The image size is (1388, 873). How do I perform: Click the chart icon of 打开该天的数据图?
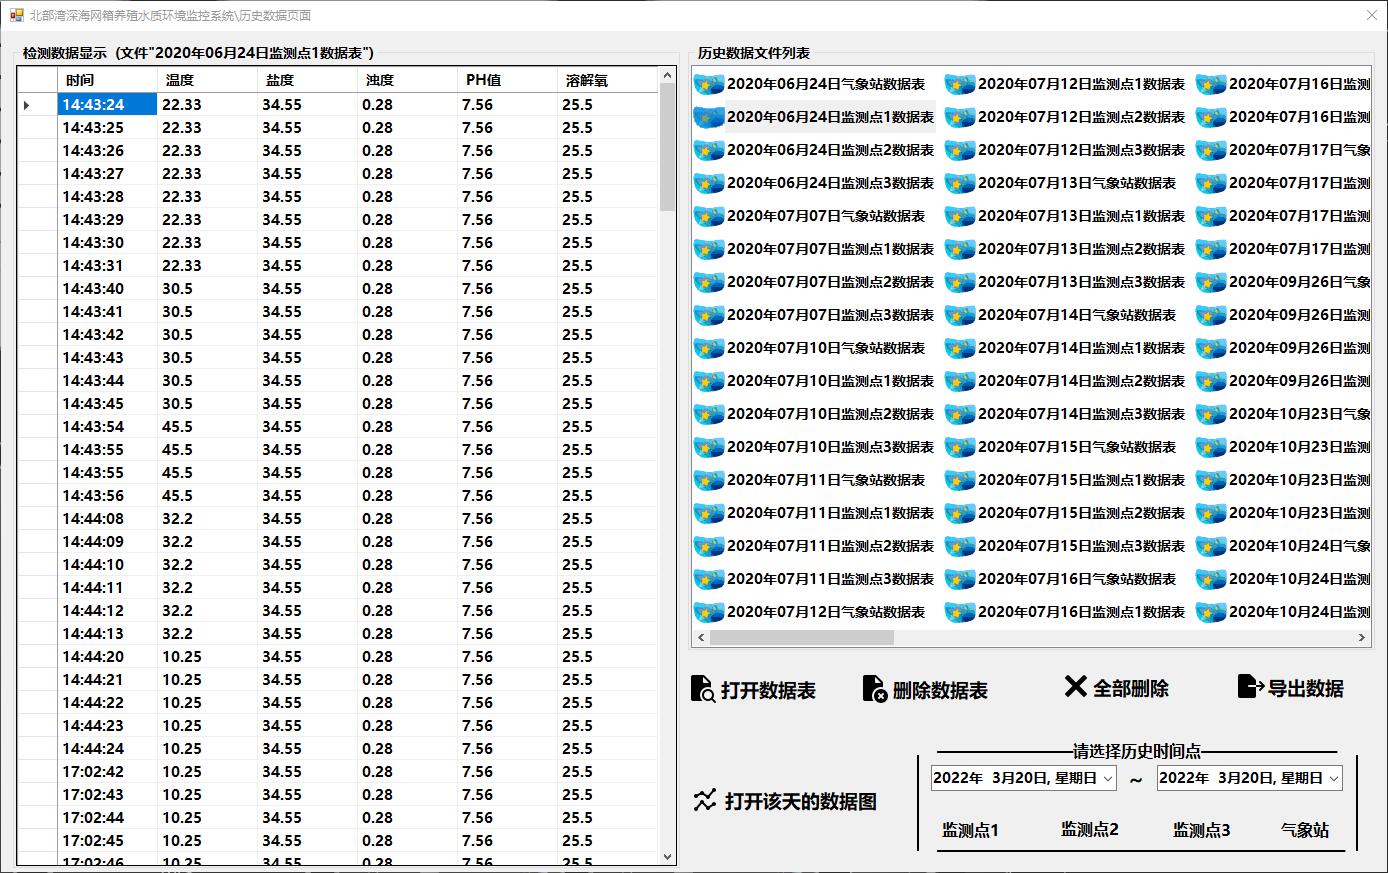tap(705, 801)
